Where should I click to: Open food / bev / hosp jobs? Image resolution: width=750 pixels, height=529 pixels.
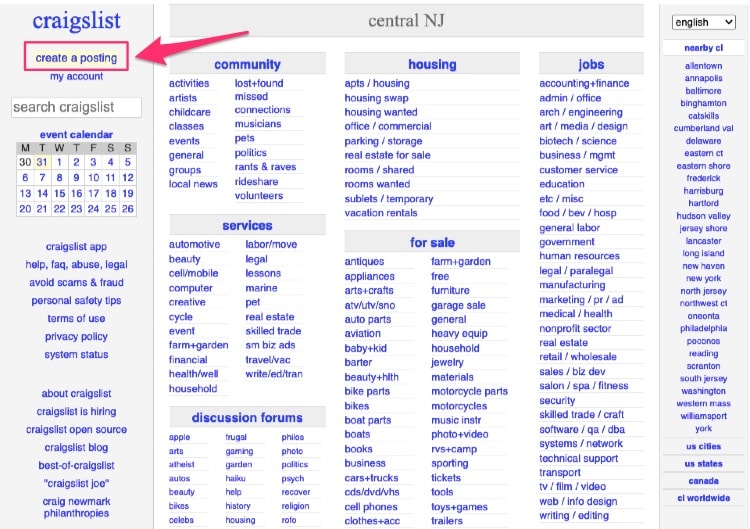(577, 213)
